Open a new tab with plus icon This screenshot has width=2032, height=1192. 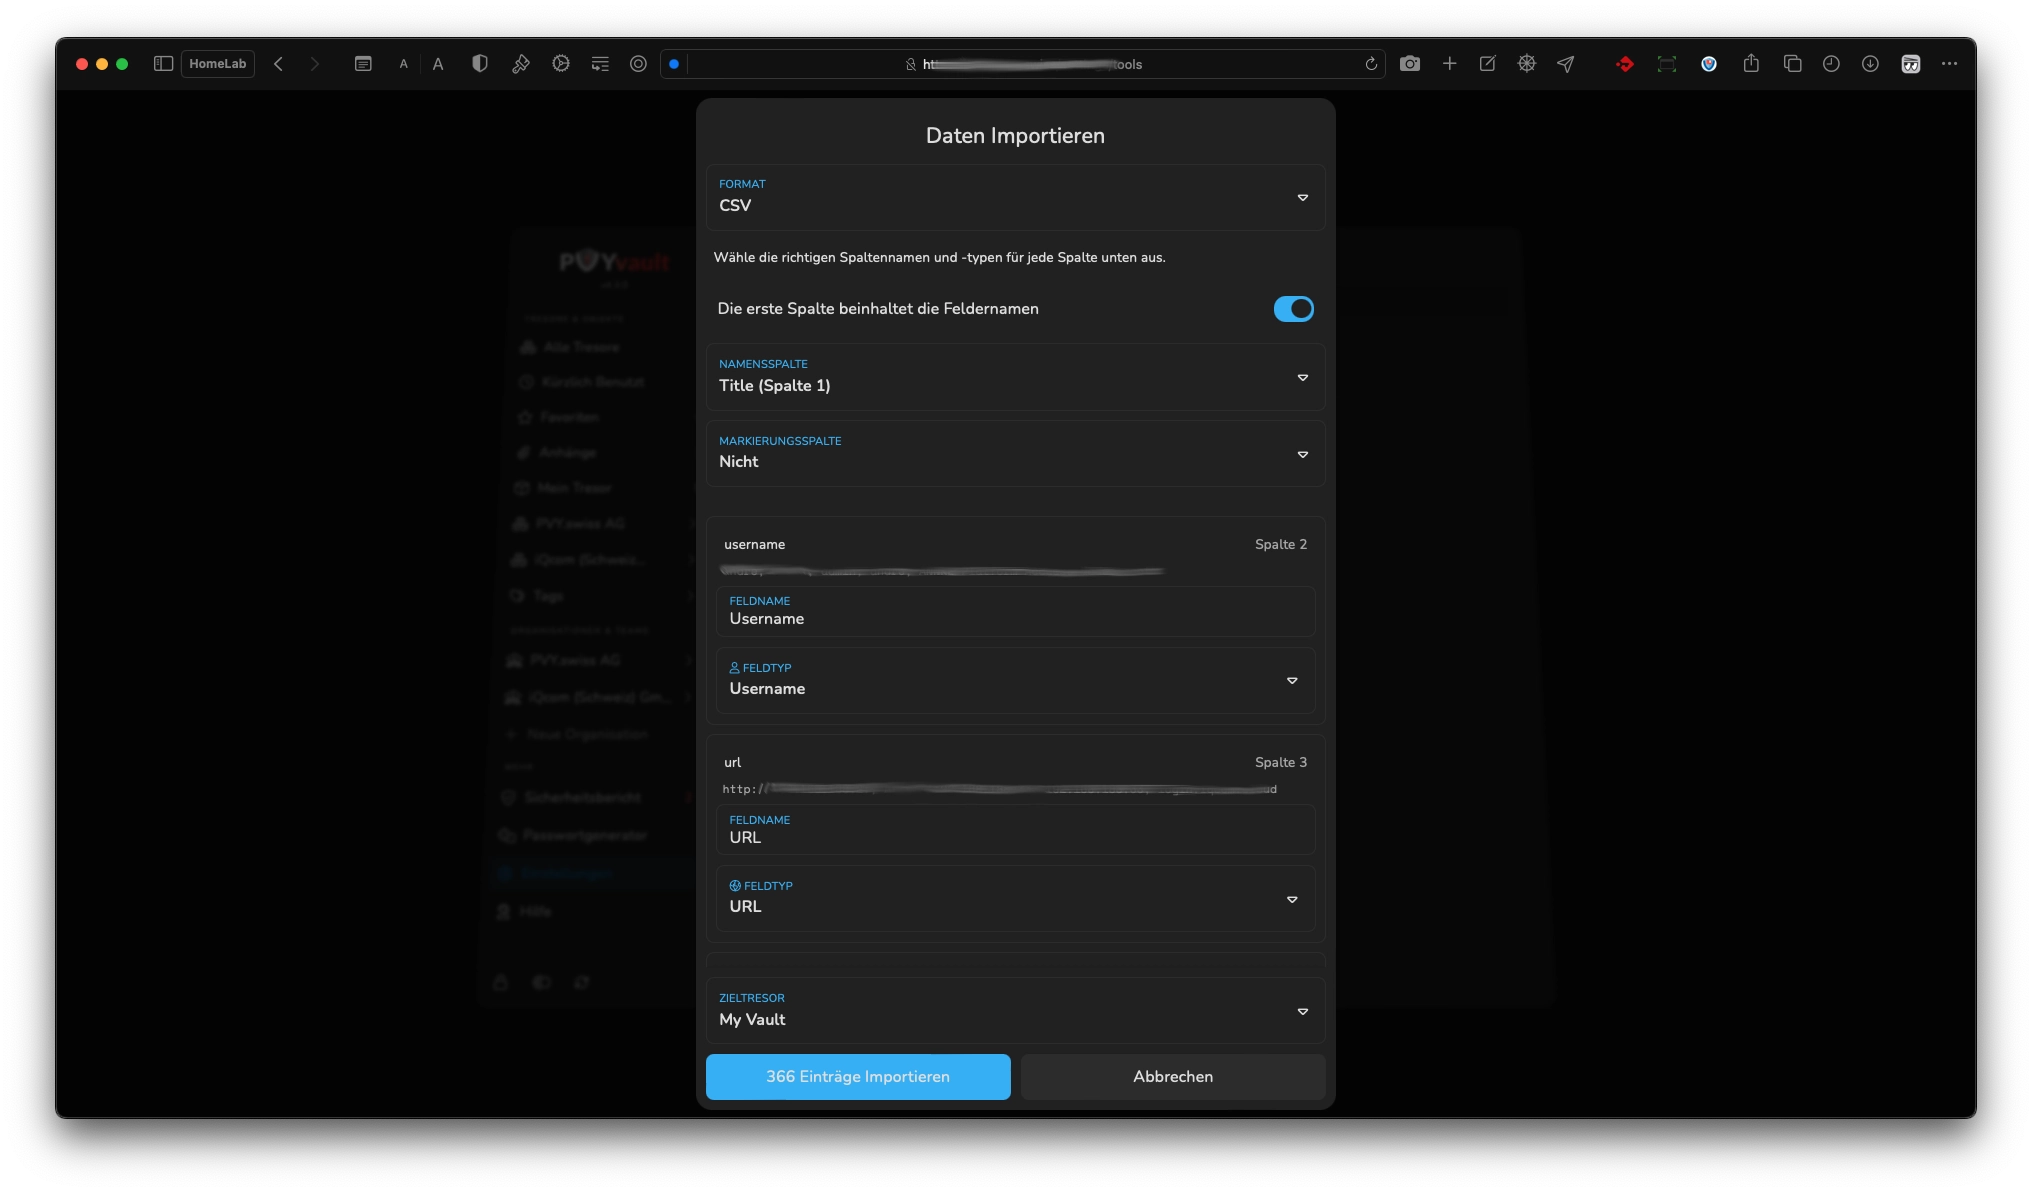point(1449,64)
